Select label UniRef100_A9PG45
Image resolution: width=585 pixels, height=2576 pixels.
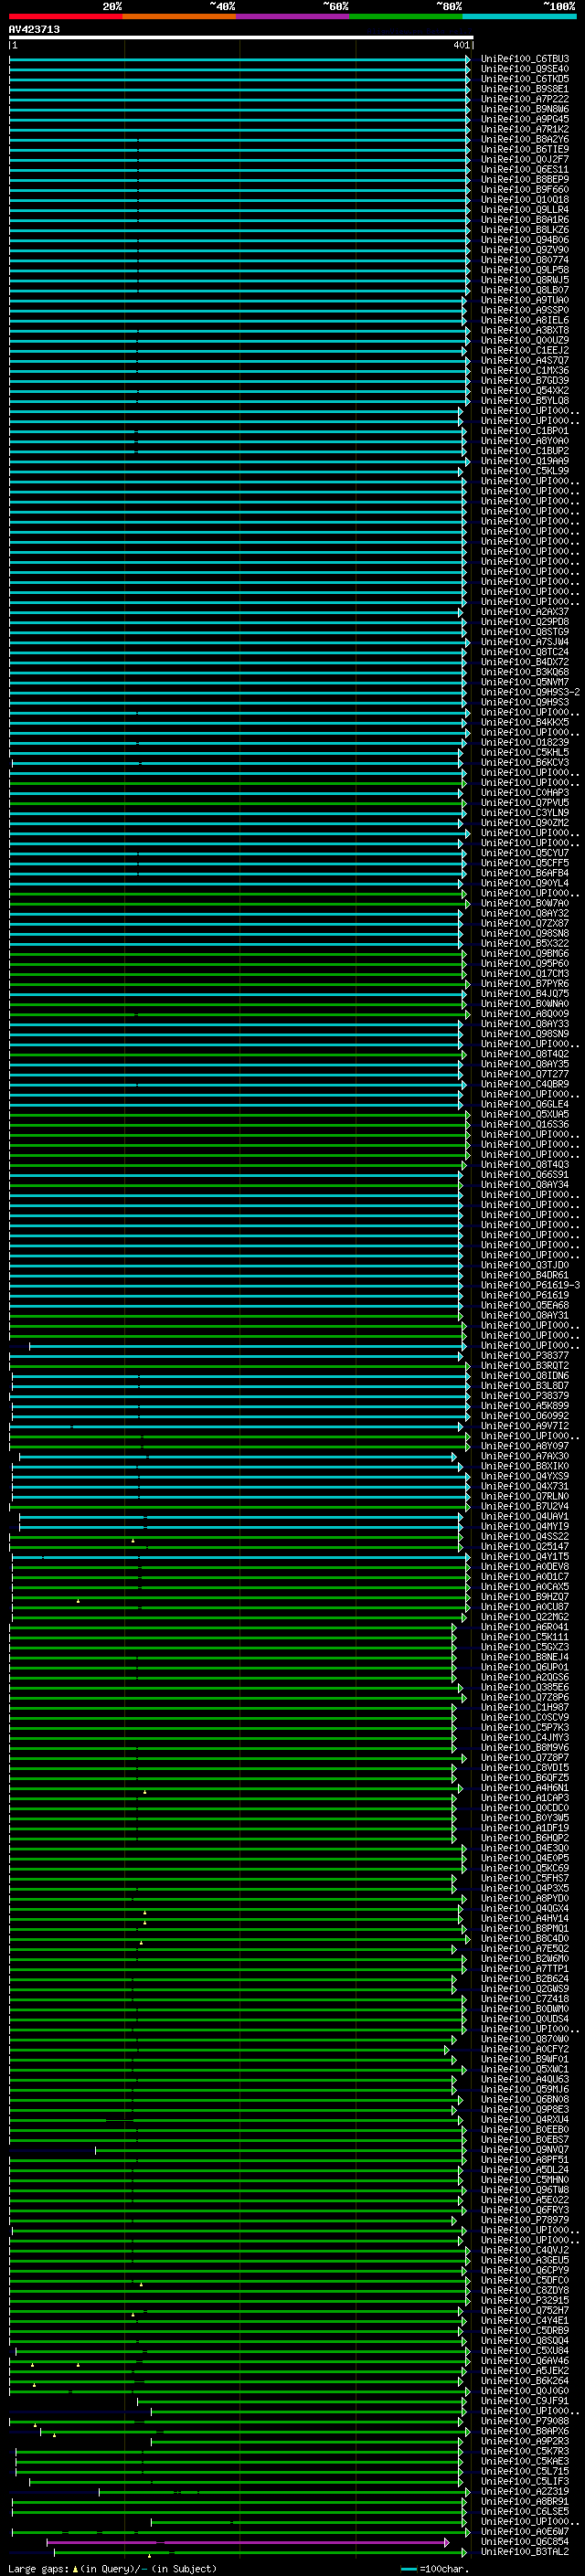[x=524, y=119]
